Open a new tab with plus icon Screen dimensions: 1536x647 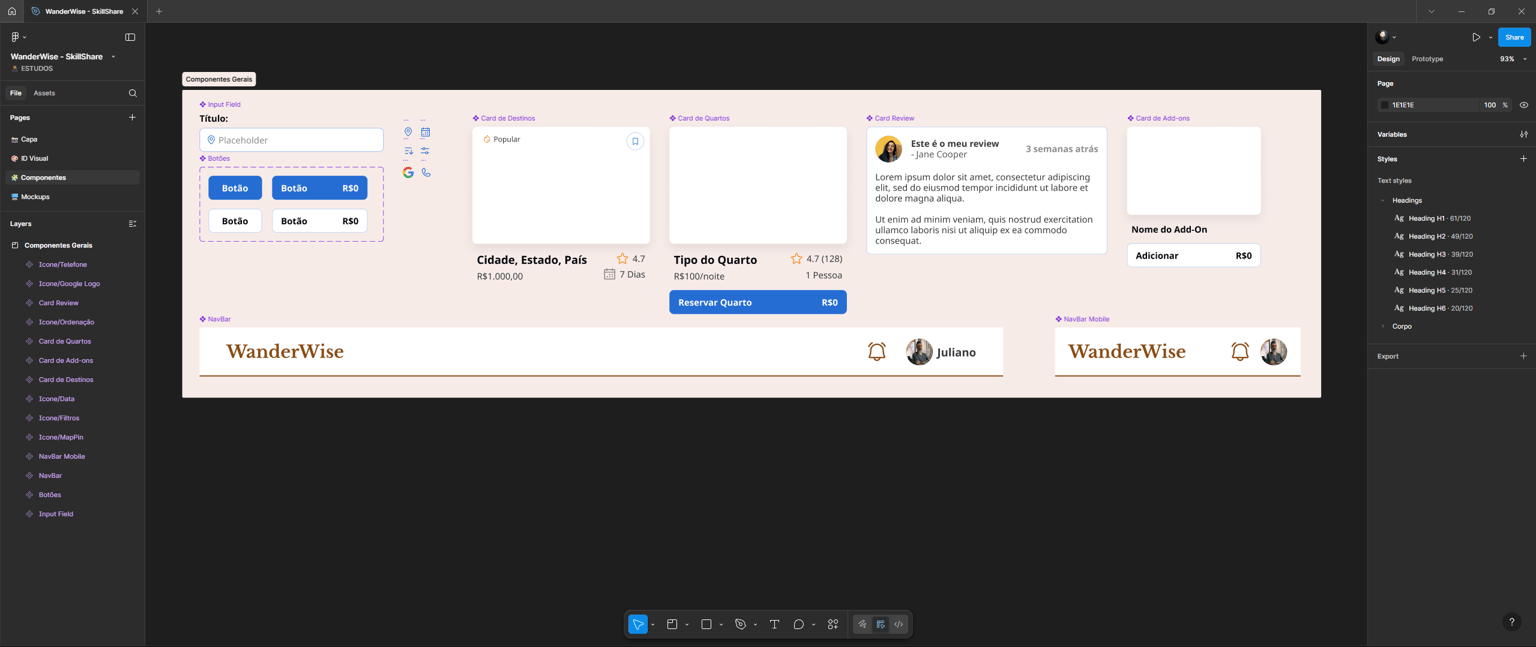click(x=159, y=11)
